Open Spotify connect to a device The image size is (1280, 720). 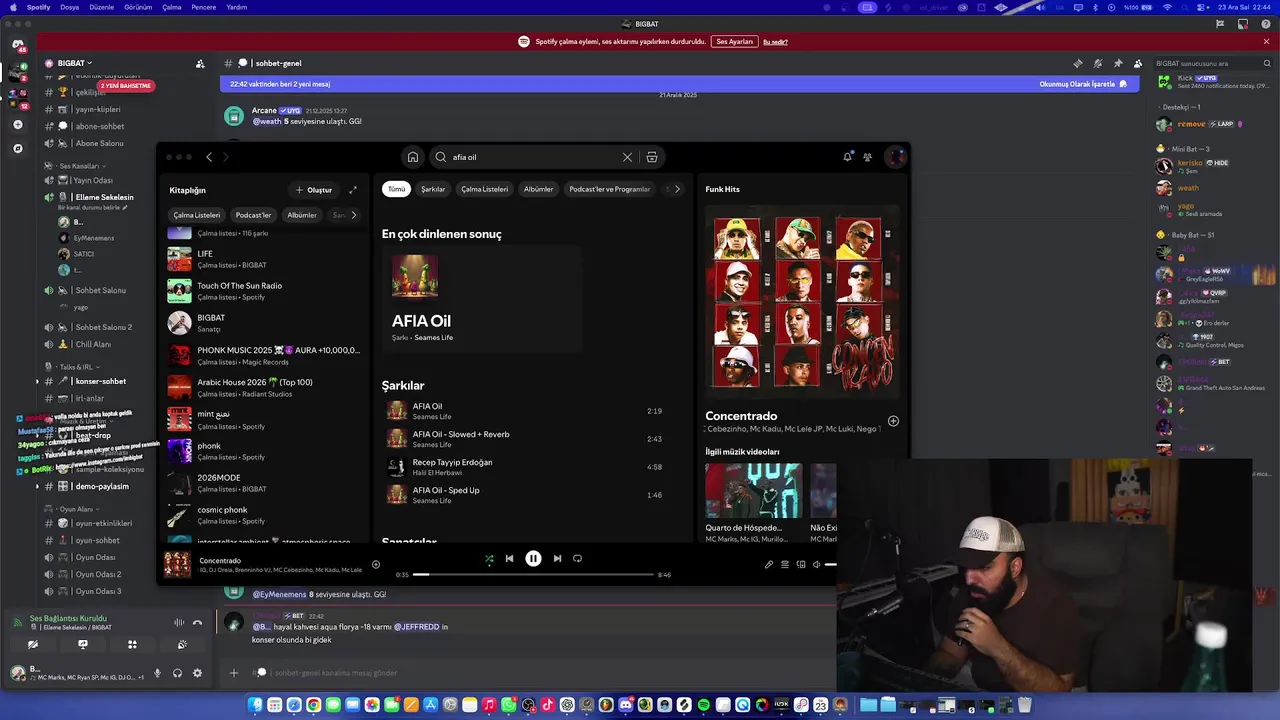801,564
